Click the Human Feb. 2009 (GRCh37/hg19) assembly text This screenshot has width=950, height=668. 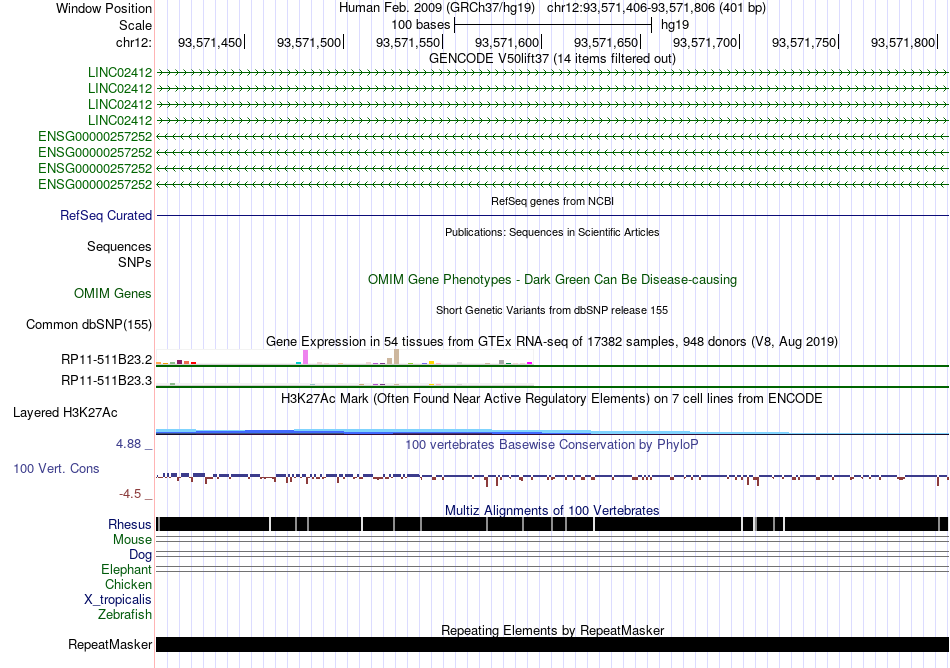437,8
